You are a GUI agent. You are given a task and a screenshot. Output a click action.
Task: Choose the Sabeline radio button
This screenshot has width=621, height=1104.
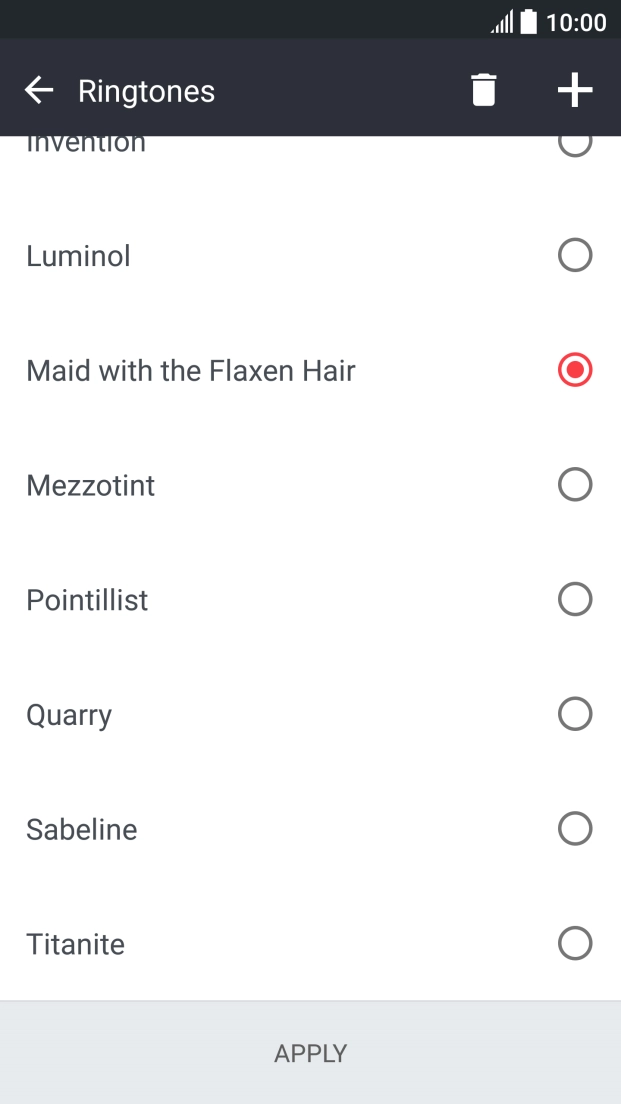click(x=575, y=829)
